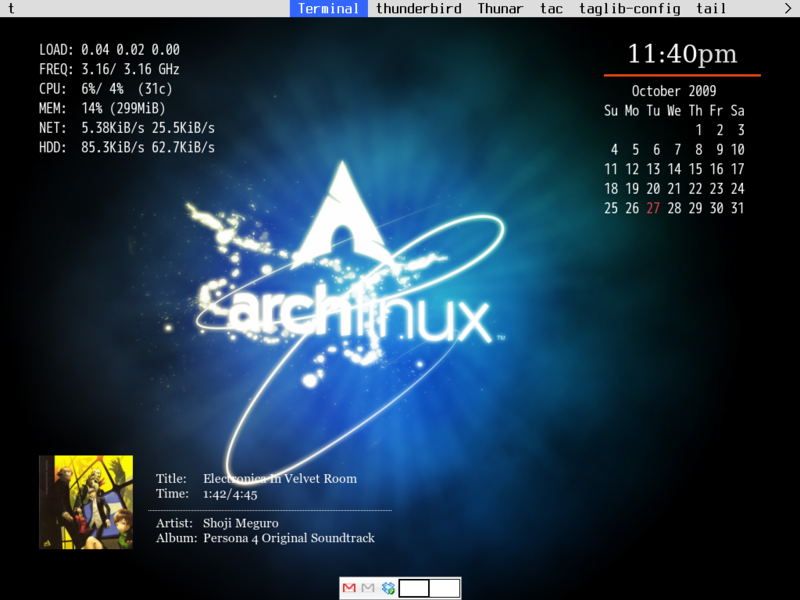Switch to the second workspace in pager
Viewport: 800px width, 600px height.
tap(444, 588)
